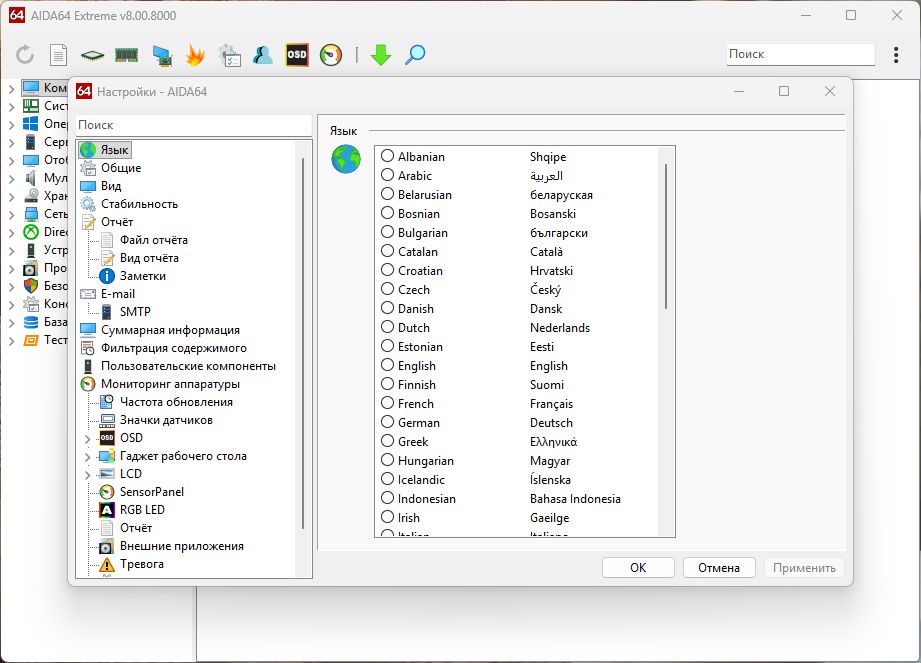Open the OSD panel toolbar icon
The height and width of the screenshot is (663, 921).
coord(297,55)
